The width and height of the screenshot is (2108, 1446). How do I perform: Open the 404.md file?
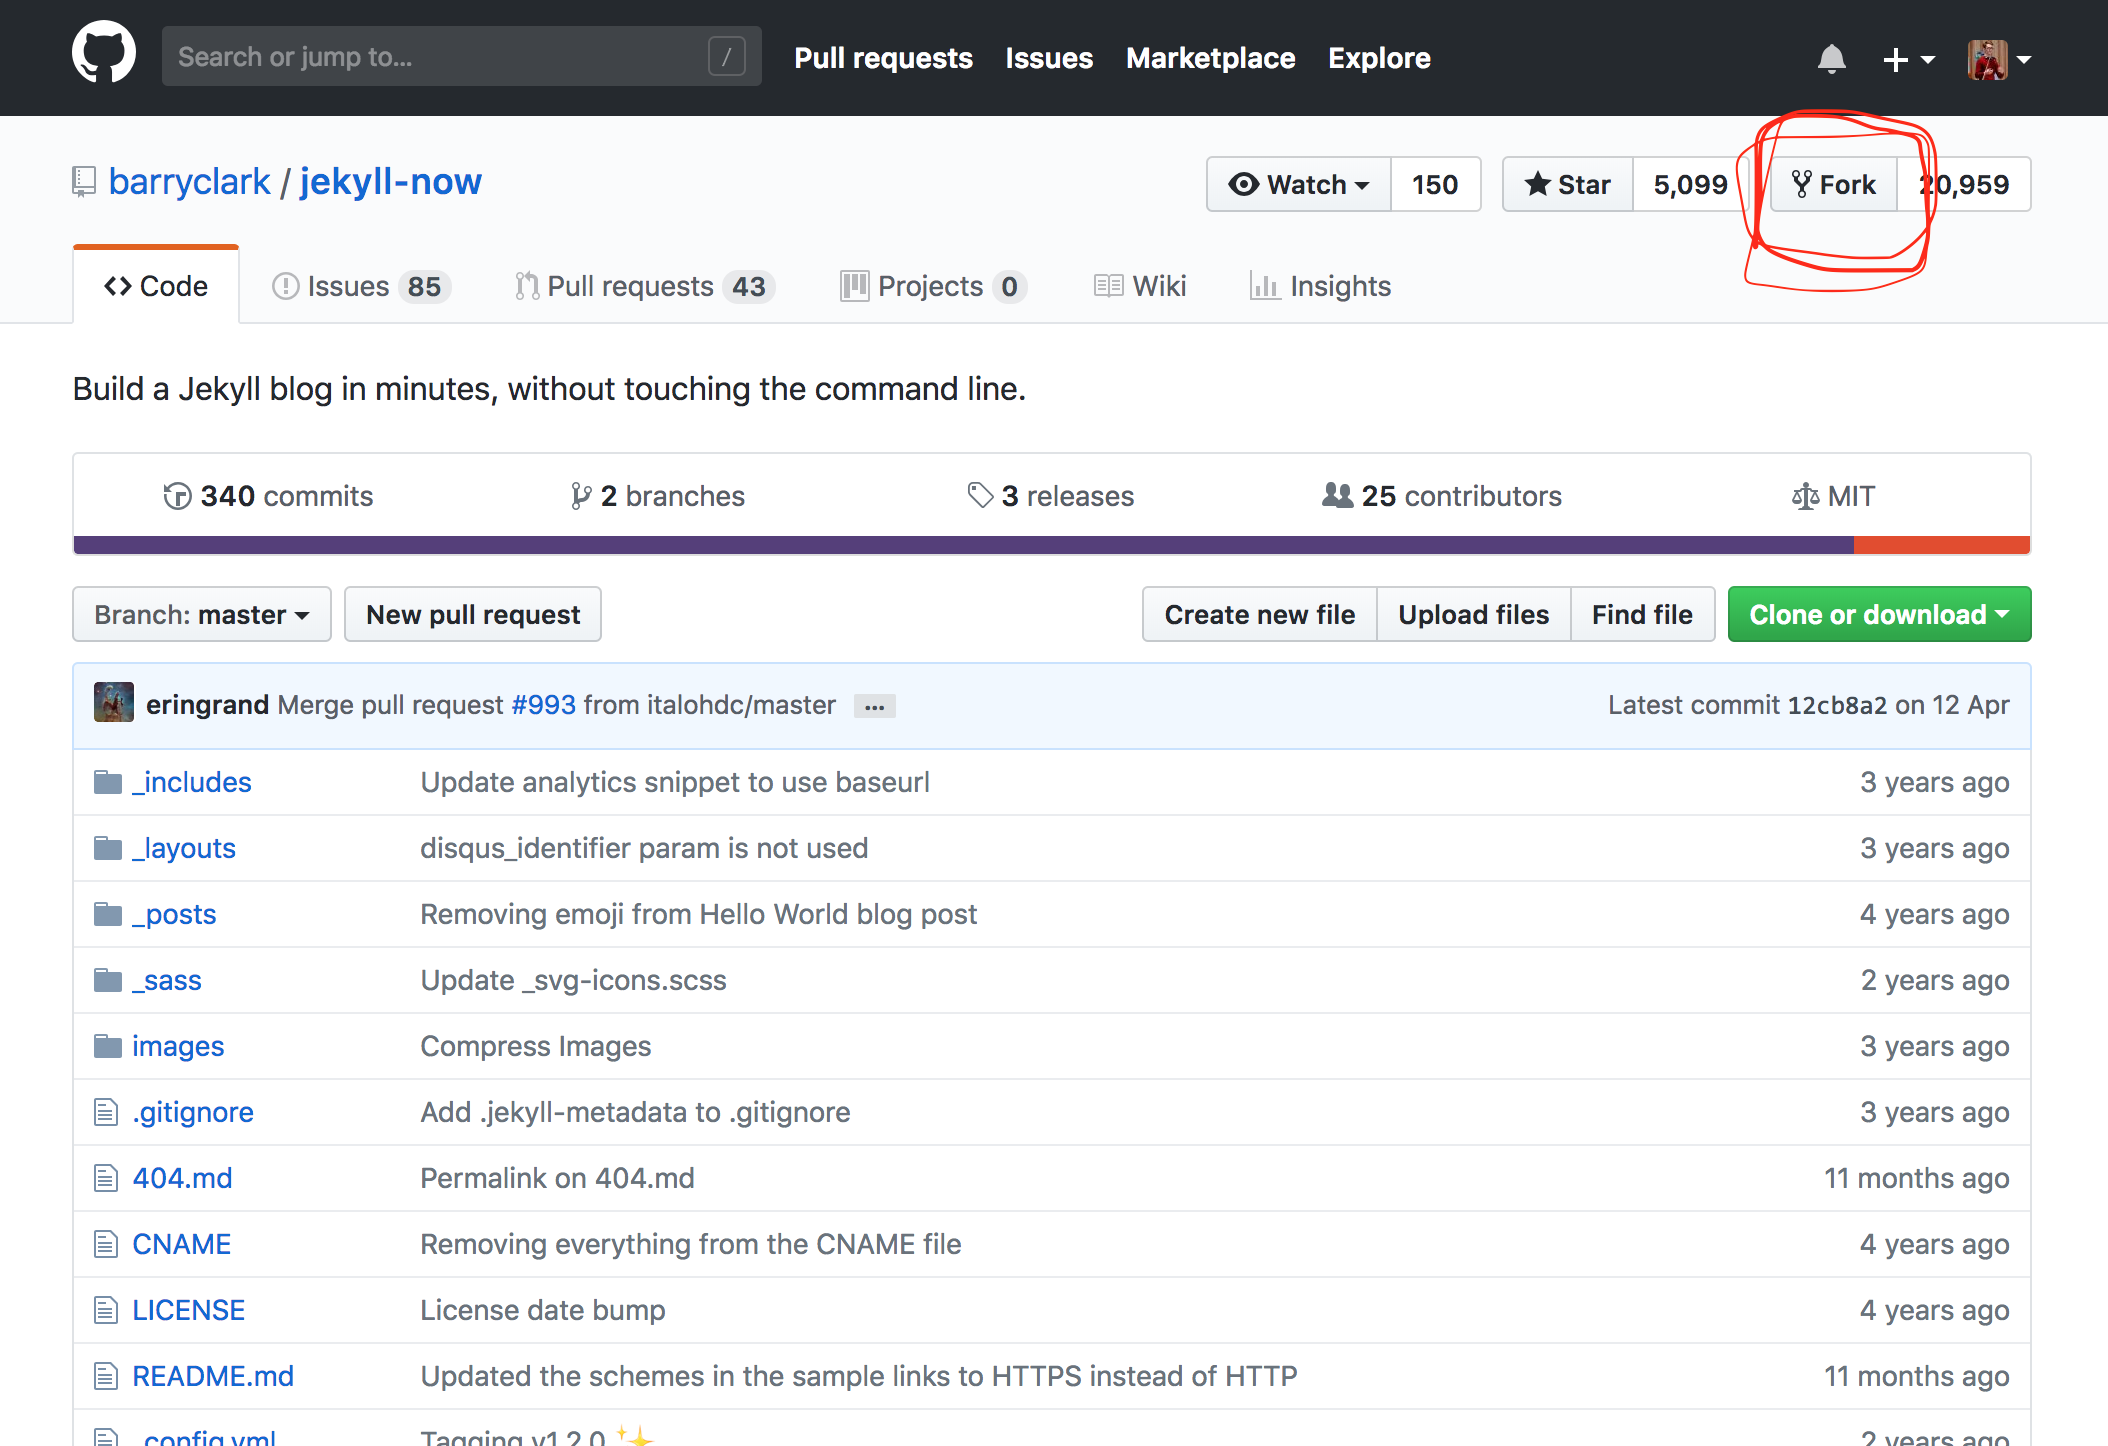click(182, 1178)
